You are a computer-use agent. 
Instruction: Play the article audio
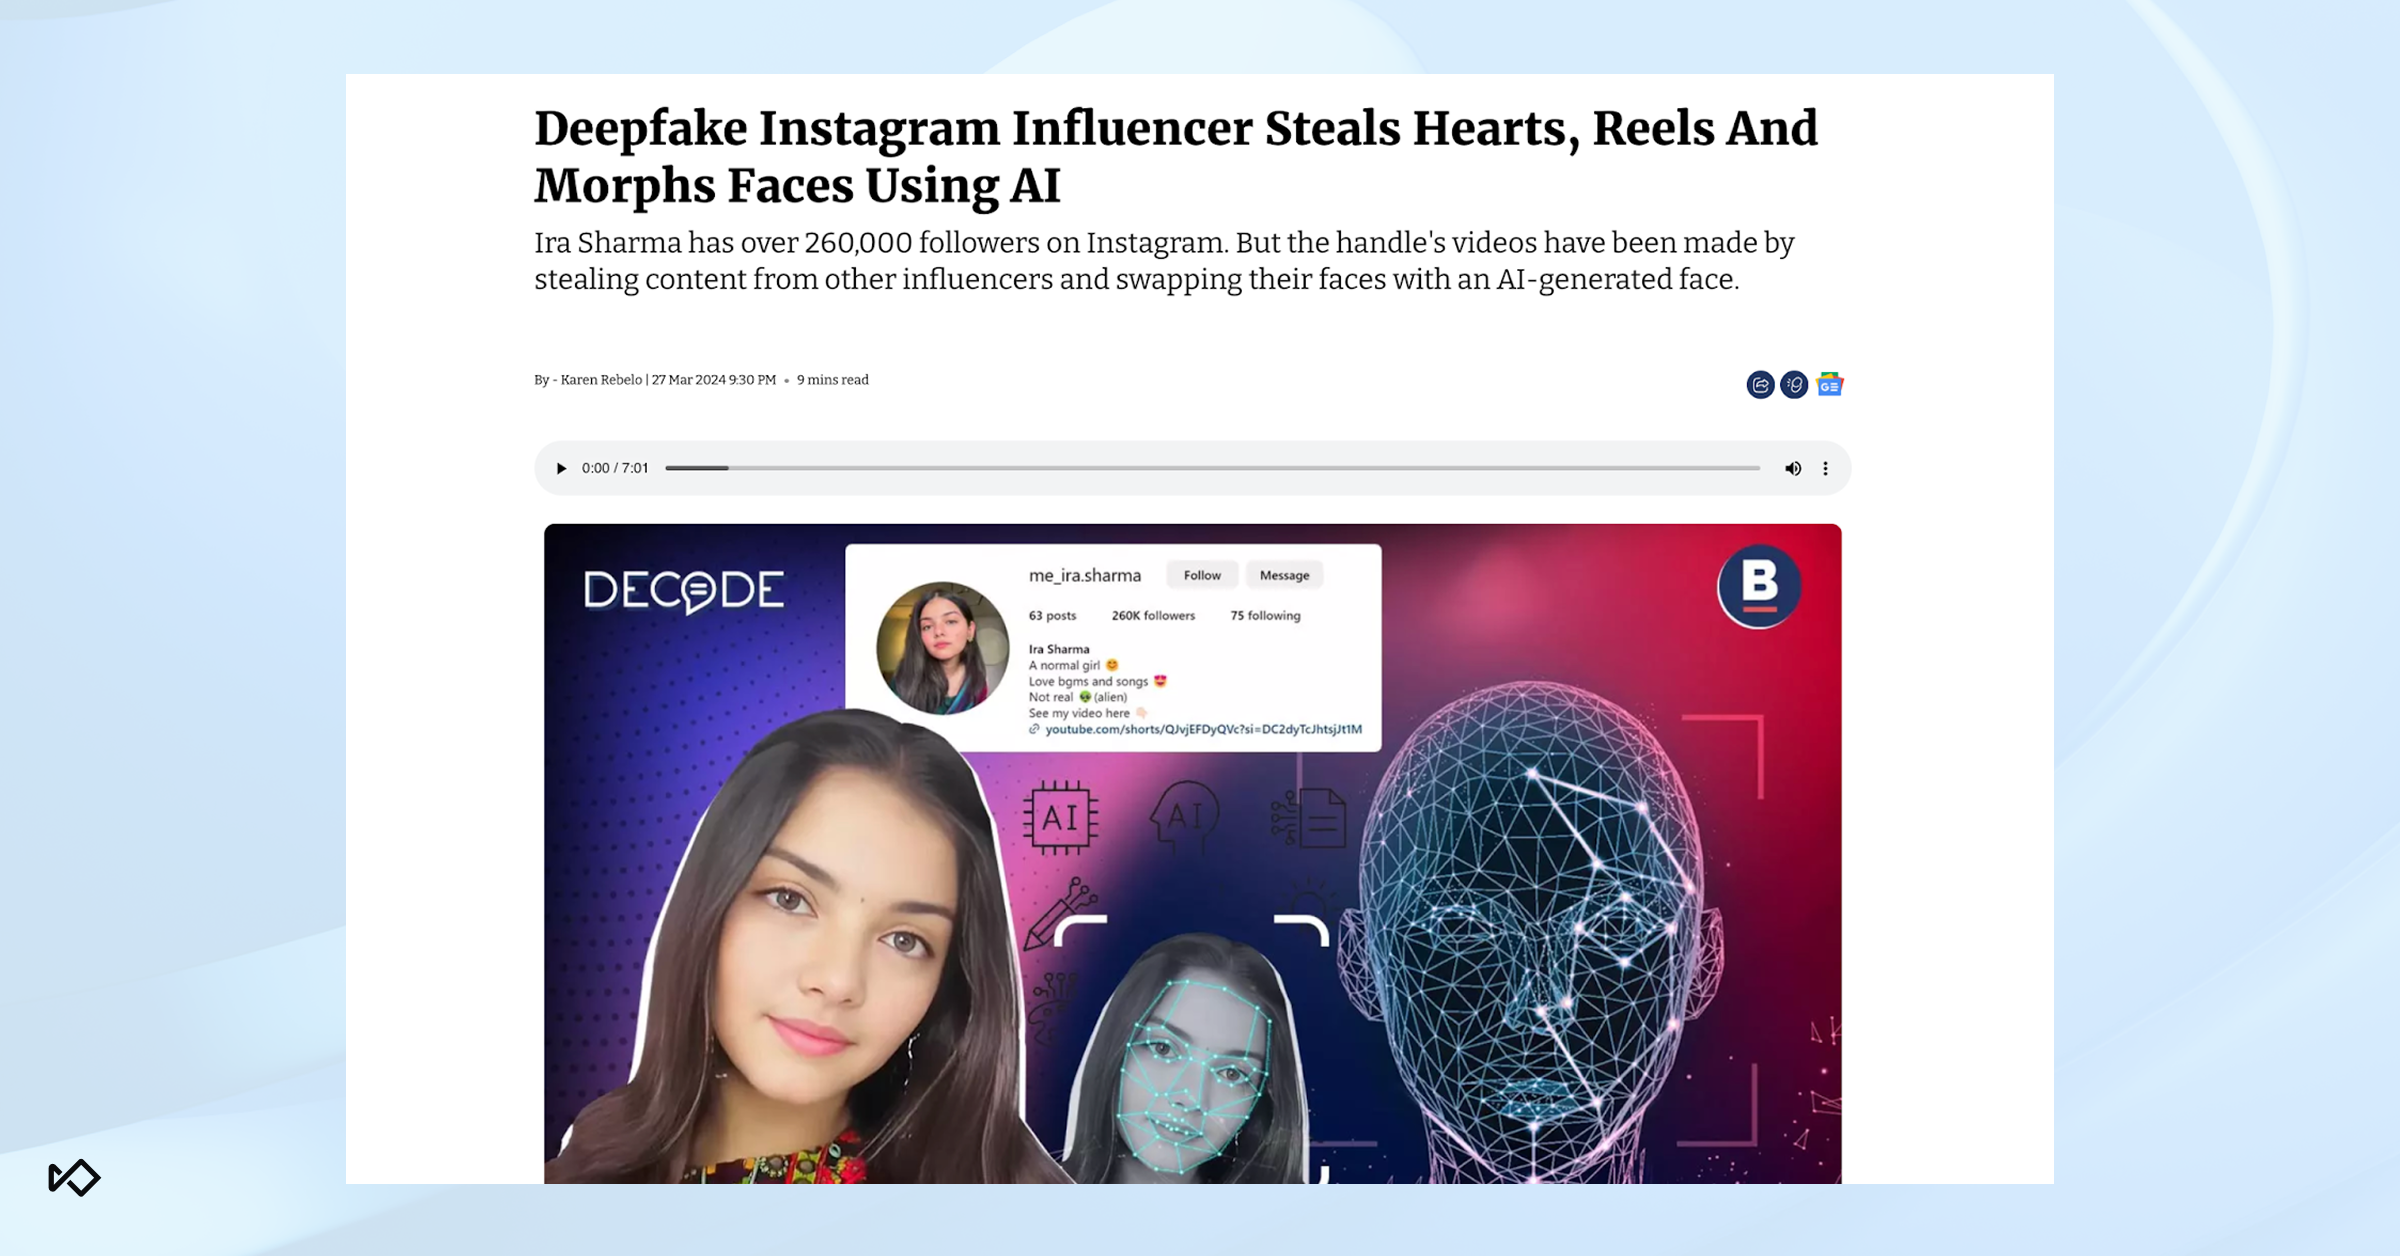tap(561, 468)
